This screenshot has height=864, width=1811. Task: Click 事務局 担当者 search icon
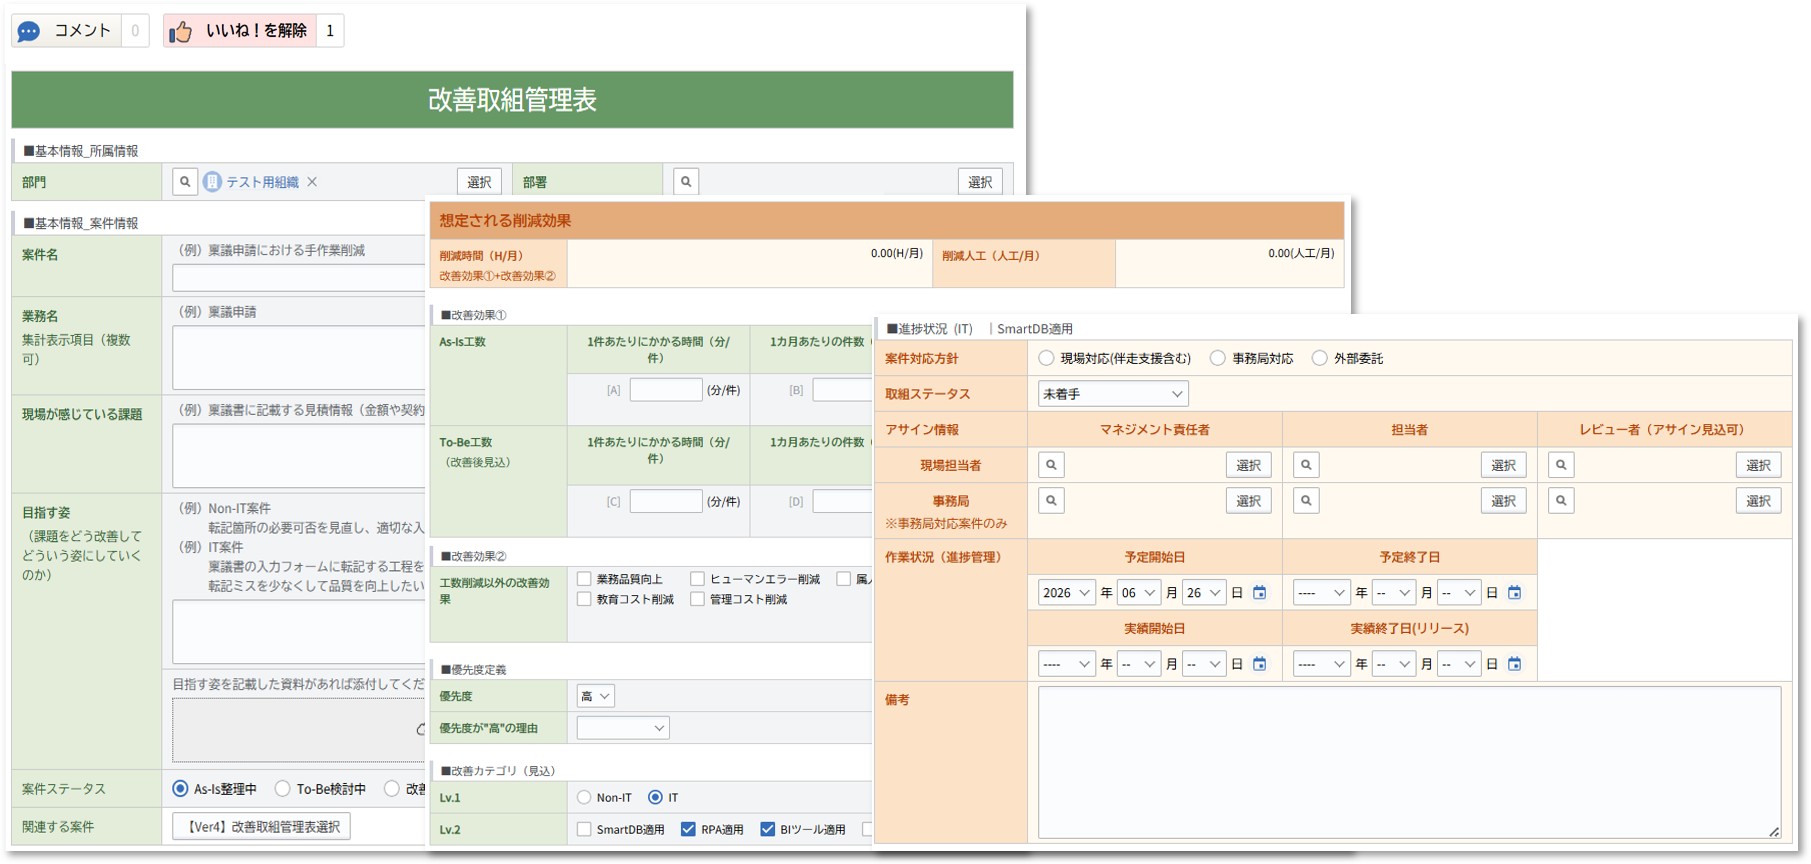pyautogui.click(x=1306, y=501)
